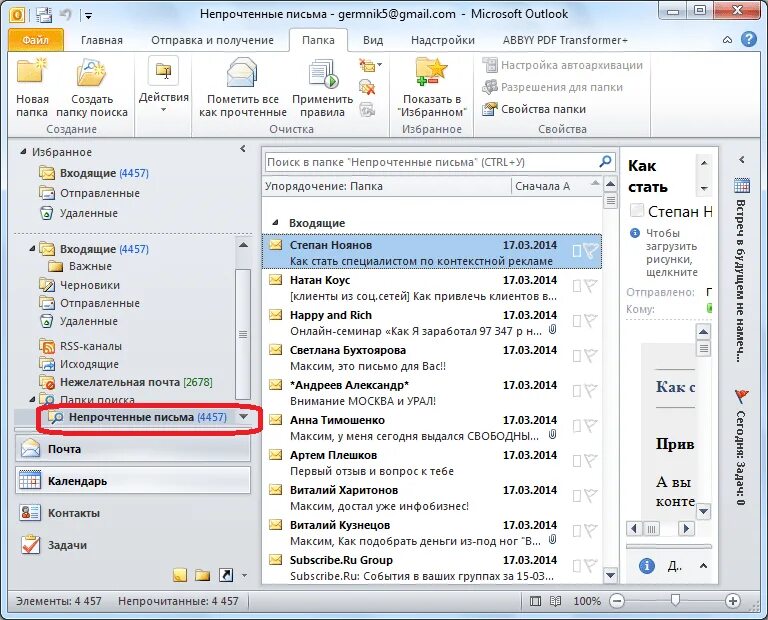Image resolution: width=768 pixels, height=620 pixels.
Task: Open the Исходящие outbox folder
Action: (79, 364)
